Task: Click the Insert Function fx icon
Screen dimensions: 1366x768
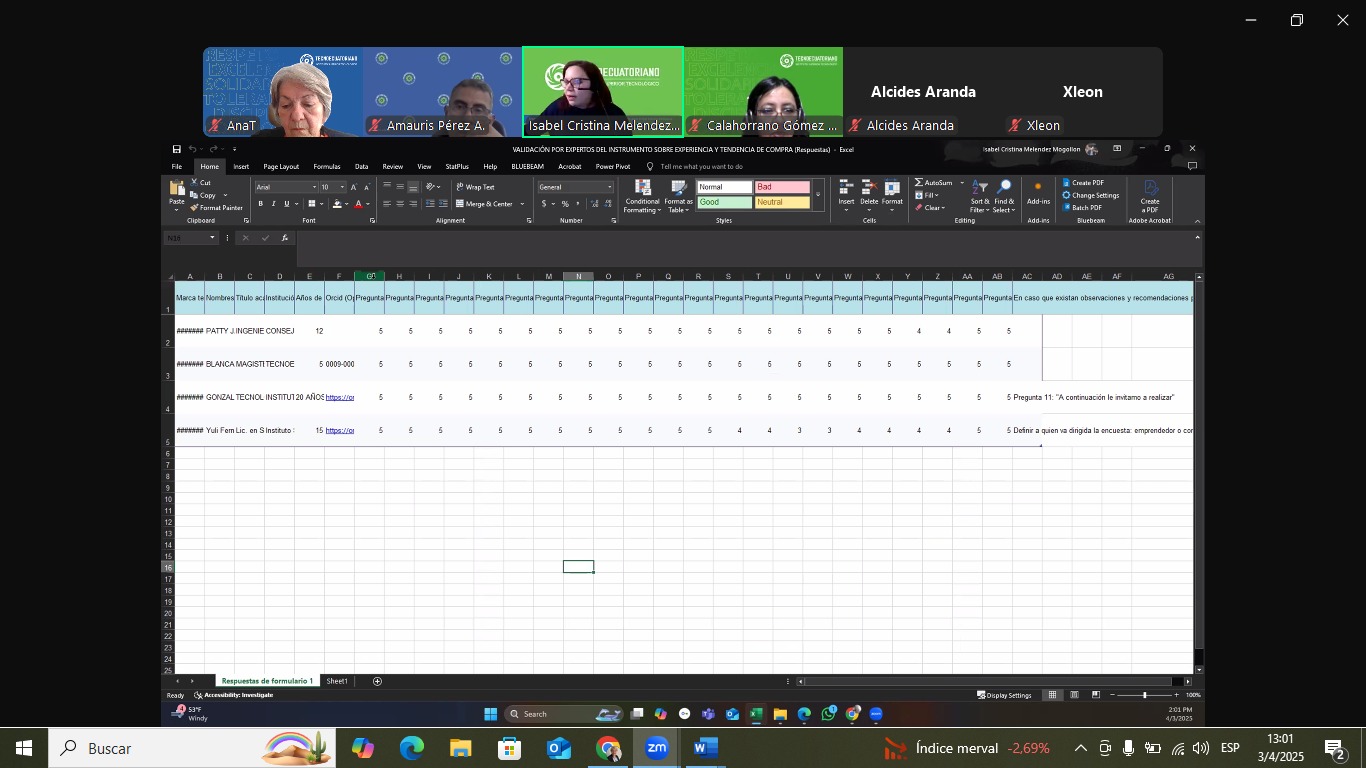Action: (x=285, y=238)
